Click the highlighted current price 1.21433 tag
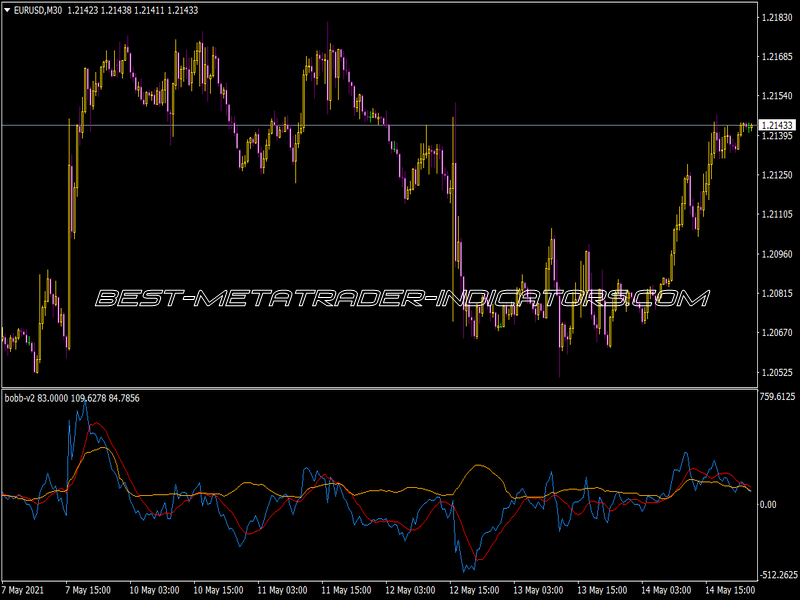 [x=777, y=126]
